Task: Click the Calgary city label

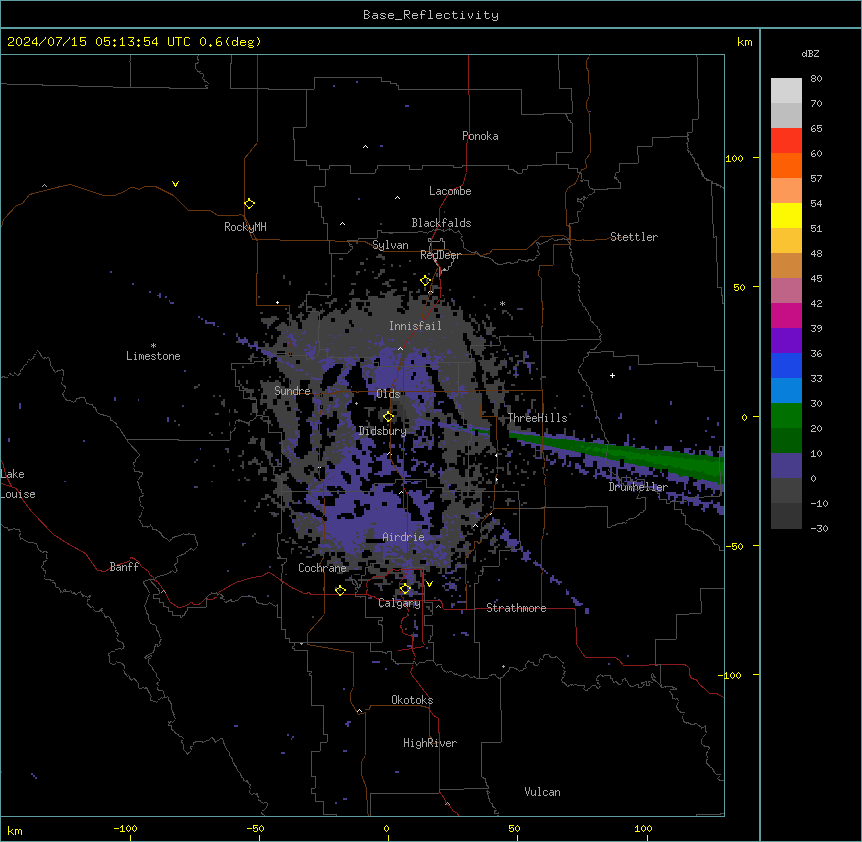Action: click(400, 603)
